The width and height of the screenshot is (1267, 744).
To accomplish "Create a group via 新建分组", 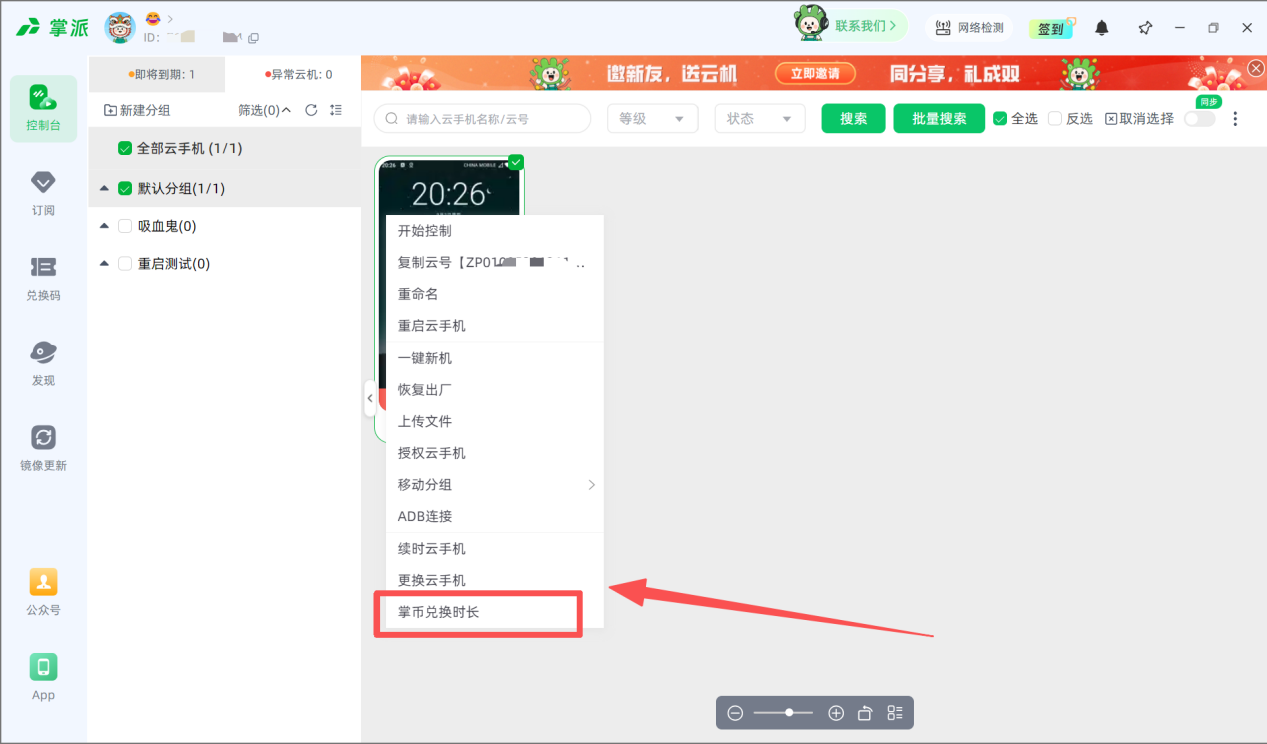I will click(x=137, y=110).
